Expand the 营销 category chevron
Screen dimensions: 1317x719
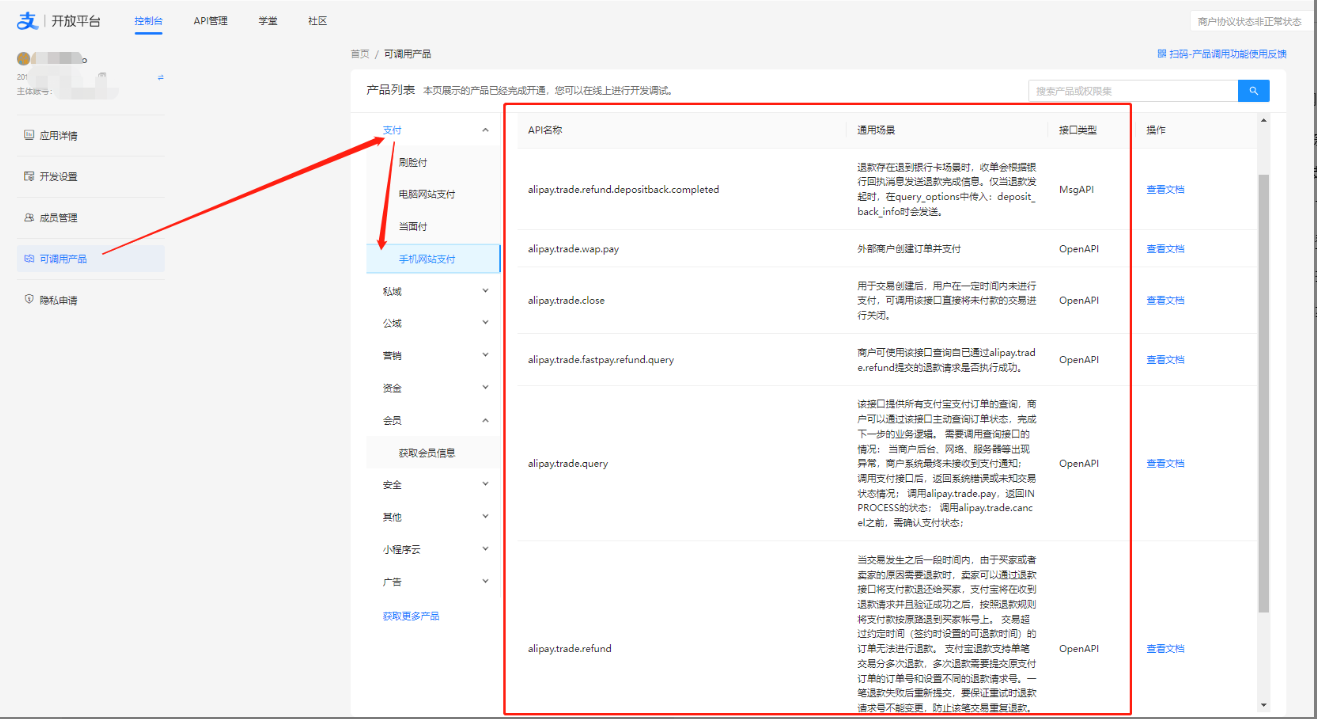pyautogui.click(x=485, y=355)
